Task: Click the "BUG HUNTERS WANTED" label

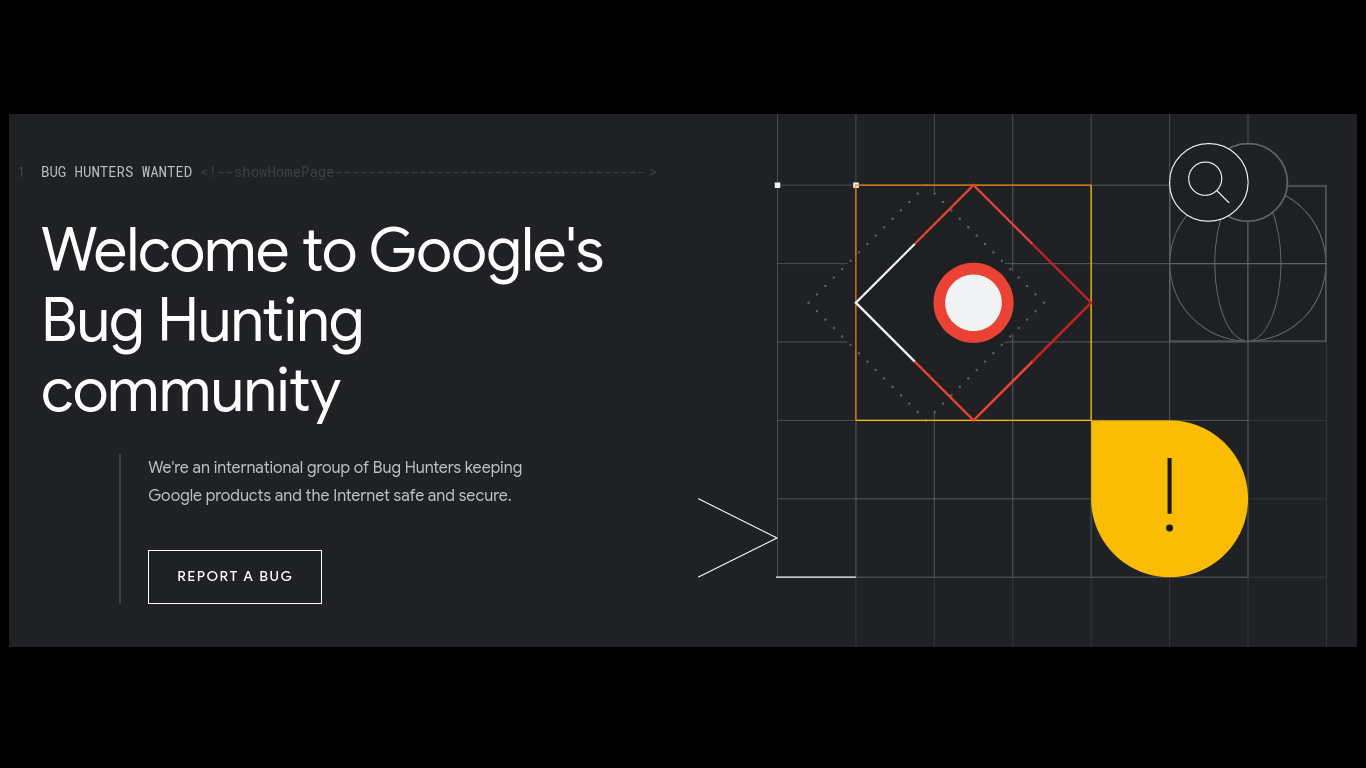Action: tap(116, 172)
